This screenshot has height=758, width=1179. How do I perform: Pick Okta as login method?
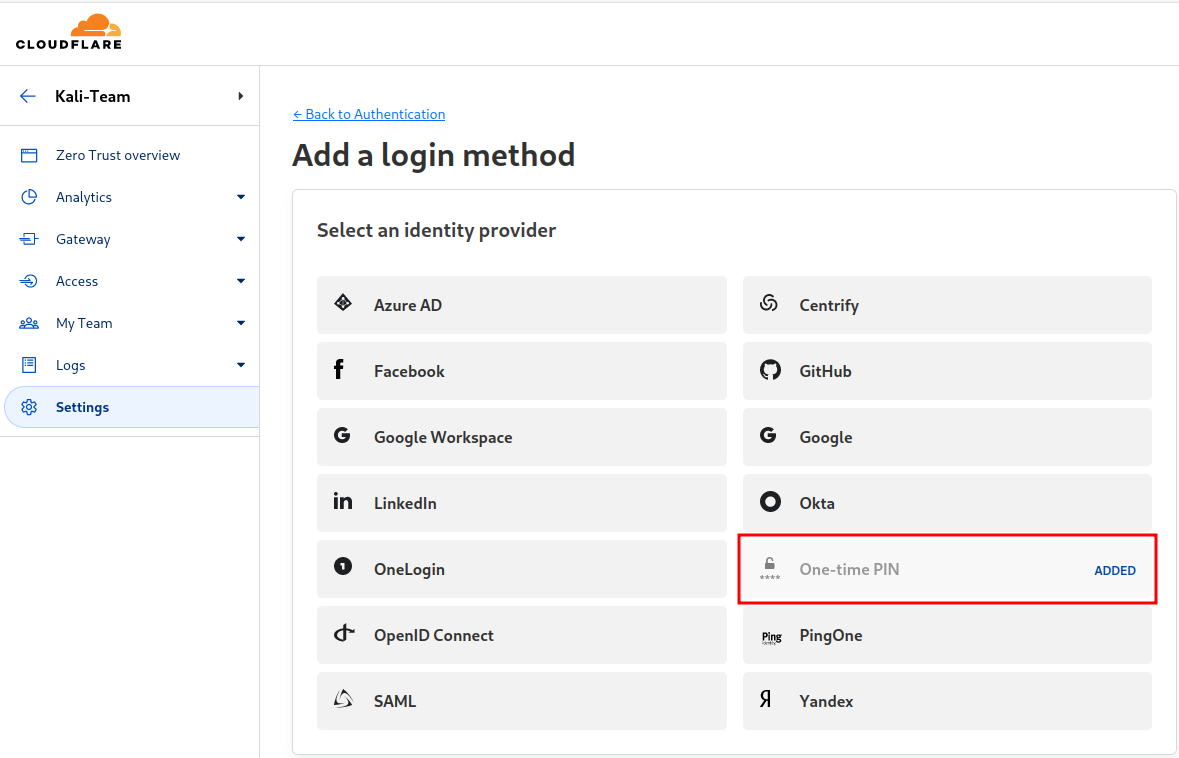pyautogui.click(x=947, y=503)
